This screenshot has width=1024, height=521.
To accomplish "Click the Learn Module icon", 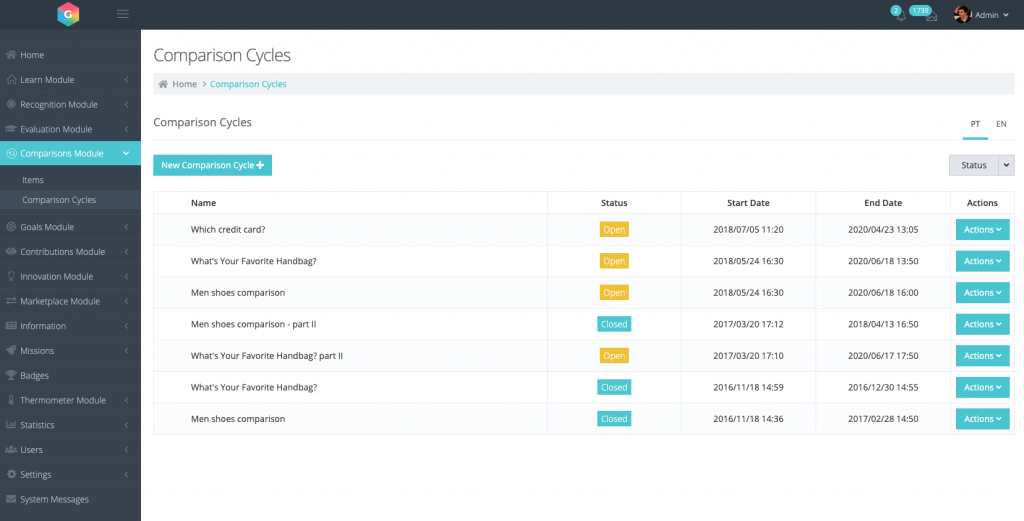I will (x=11, y=80).
